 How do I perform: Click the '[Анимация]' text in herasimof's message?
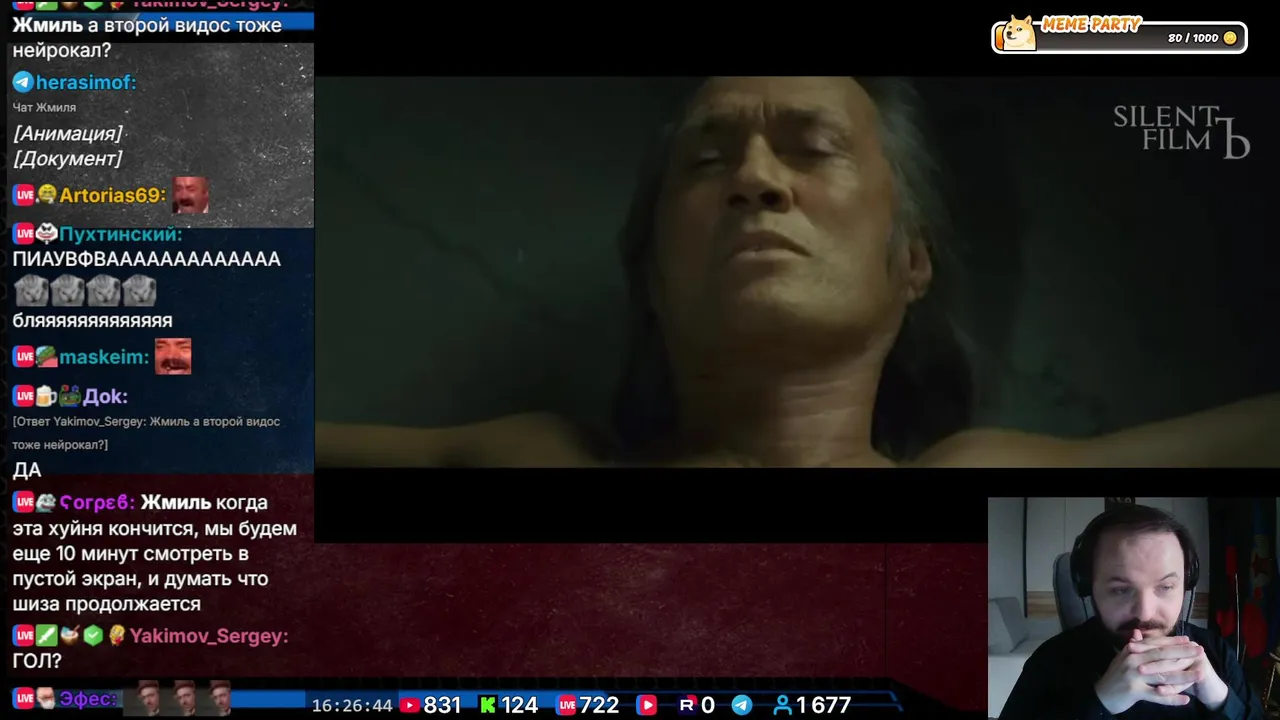(x=68, y=133)
